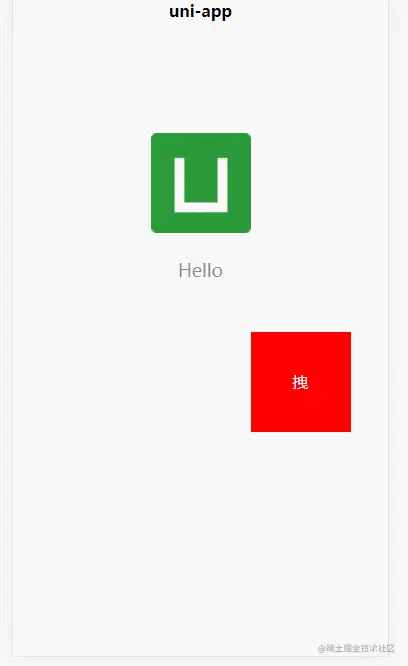Tap the left white bar of the U glyph
Image resolution: width=408 pixels, height=666 pixels.
[x=179, y=185]
